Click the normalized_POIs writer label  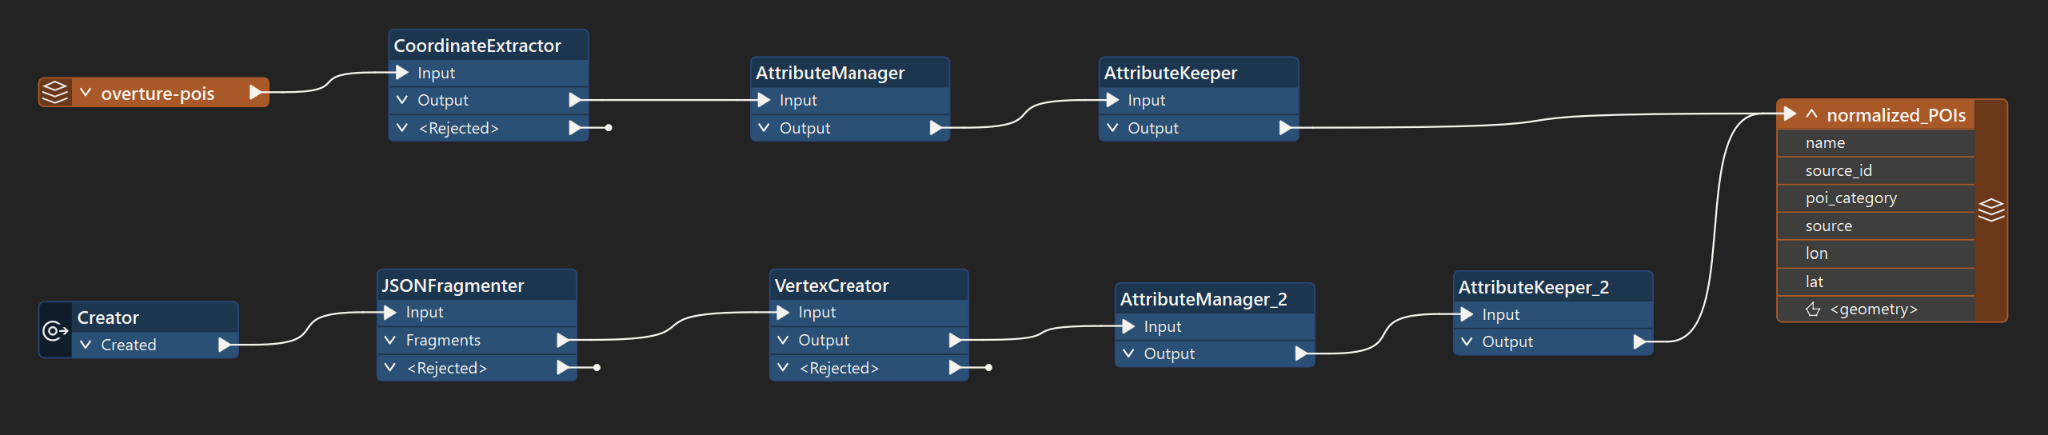click(x=1896, y=115)
